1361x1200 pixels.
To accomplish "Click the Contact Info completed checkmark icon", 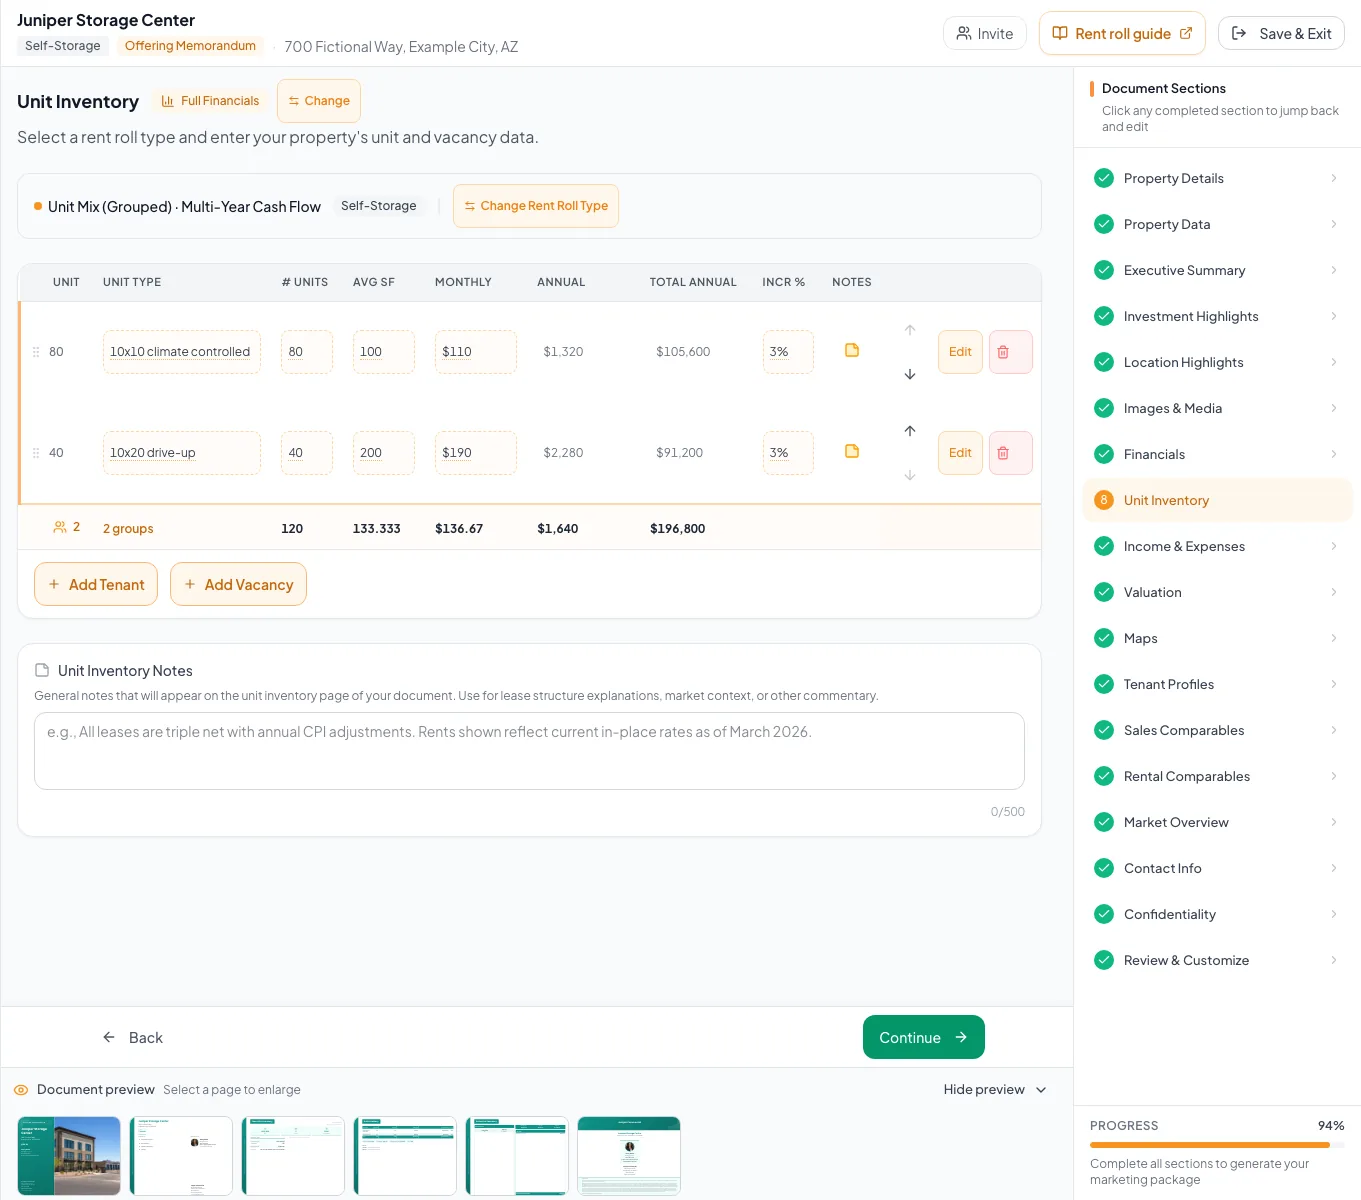I will [1104, 868].
